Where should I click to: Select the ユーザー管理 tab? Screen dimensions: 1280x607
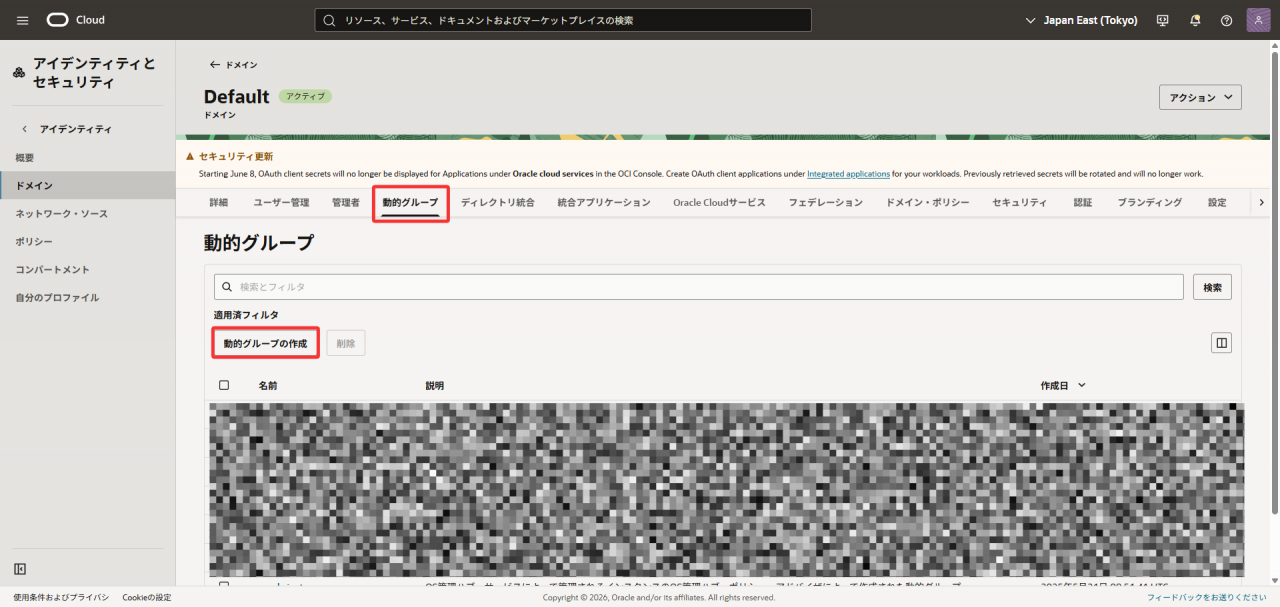click(x=281, y=202)
